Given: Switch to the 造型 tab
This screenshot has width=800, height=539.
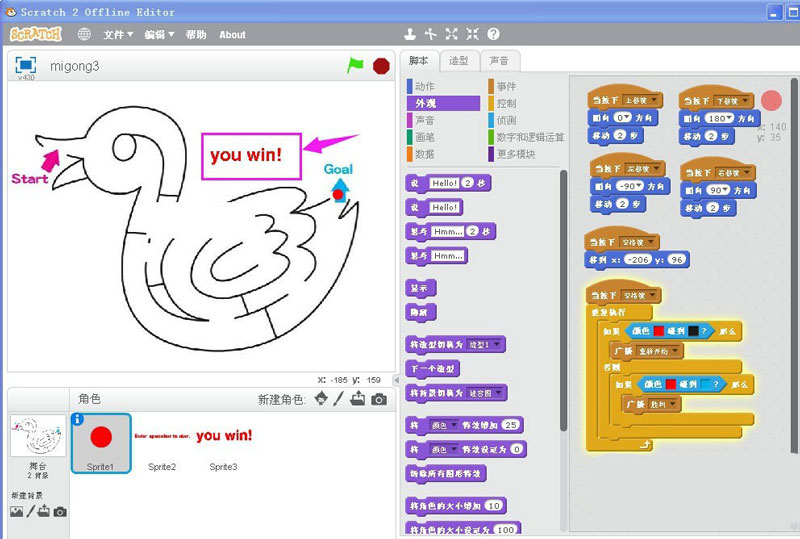Looking at the screenshot, I should (459, 61).
